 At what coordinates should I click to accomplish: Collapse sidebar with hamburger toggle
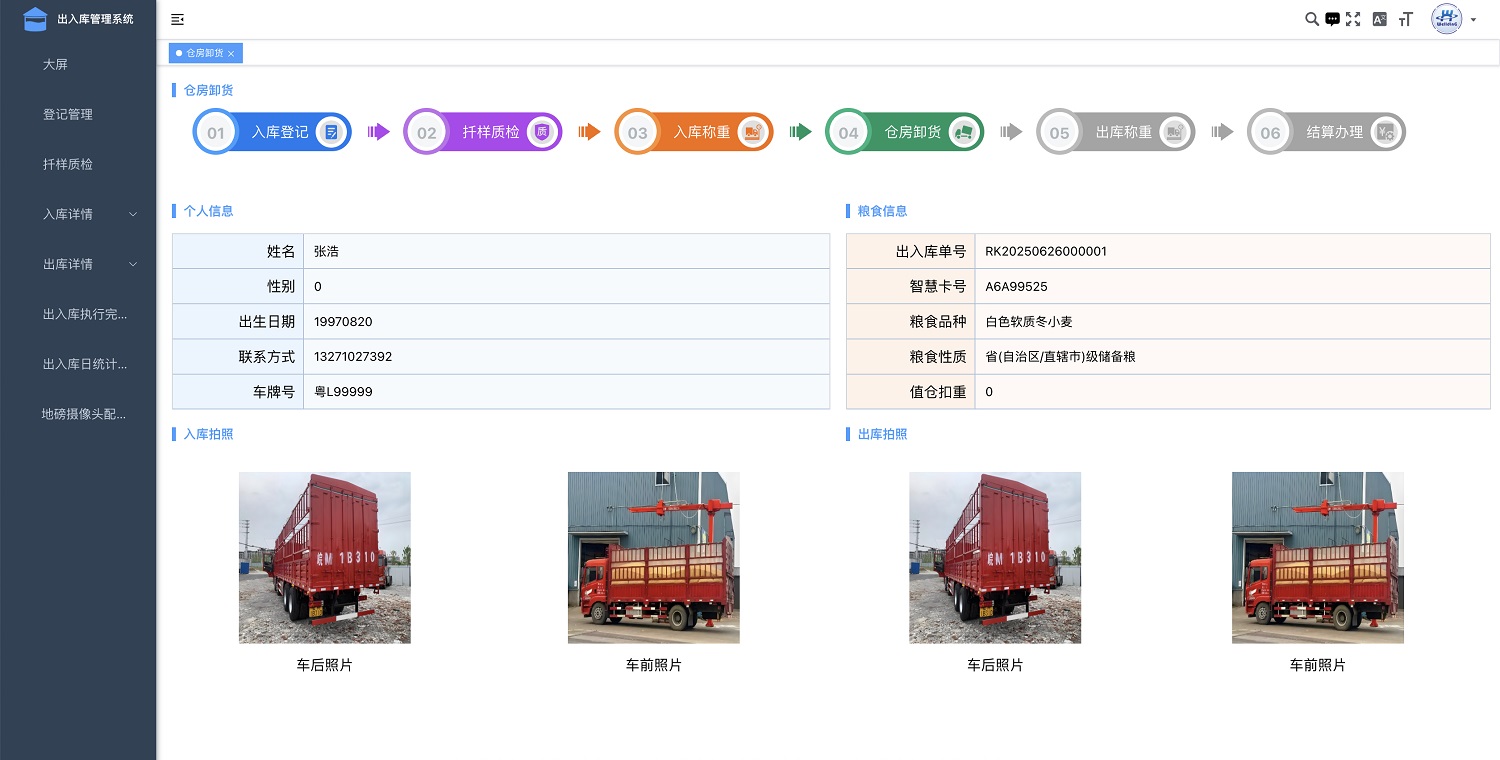[x=178, y=19]
